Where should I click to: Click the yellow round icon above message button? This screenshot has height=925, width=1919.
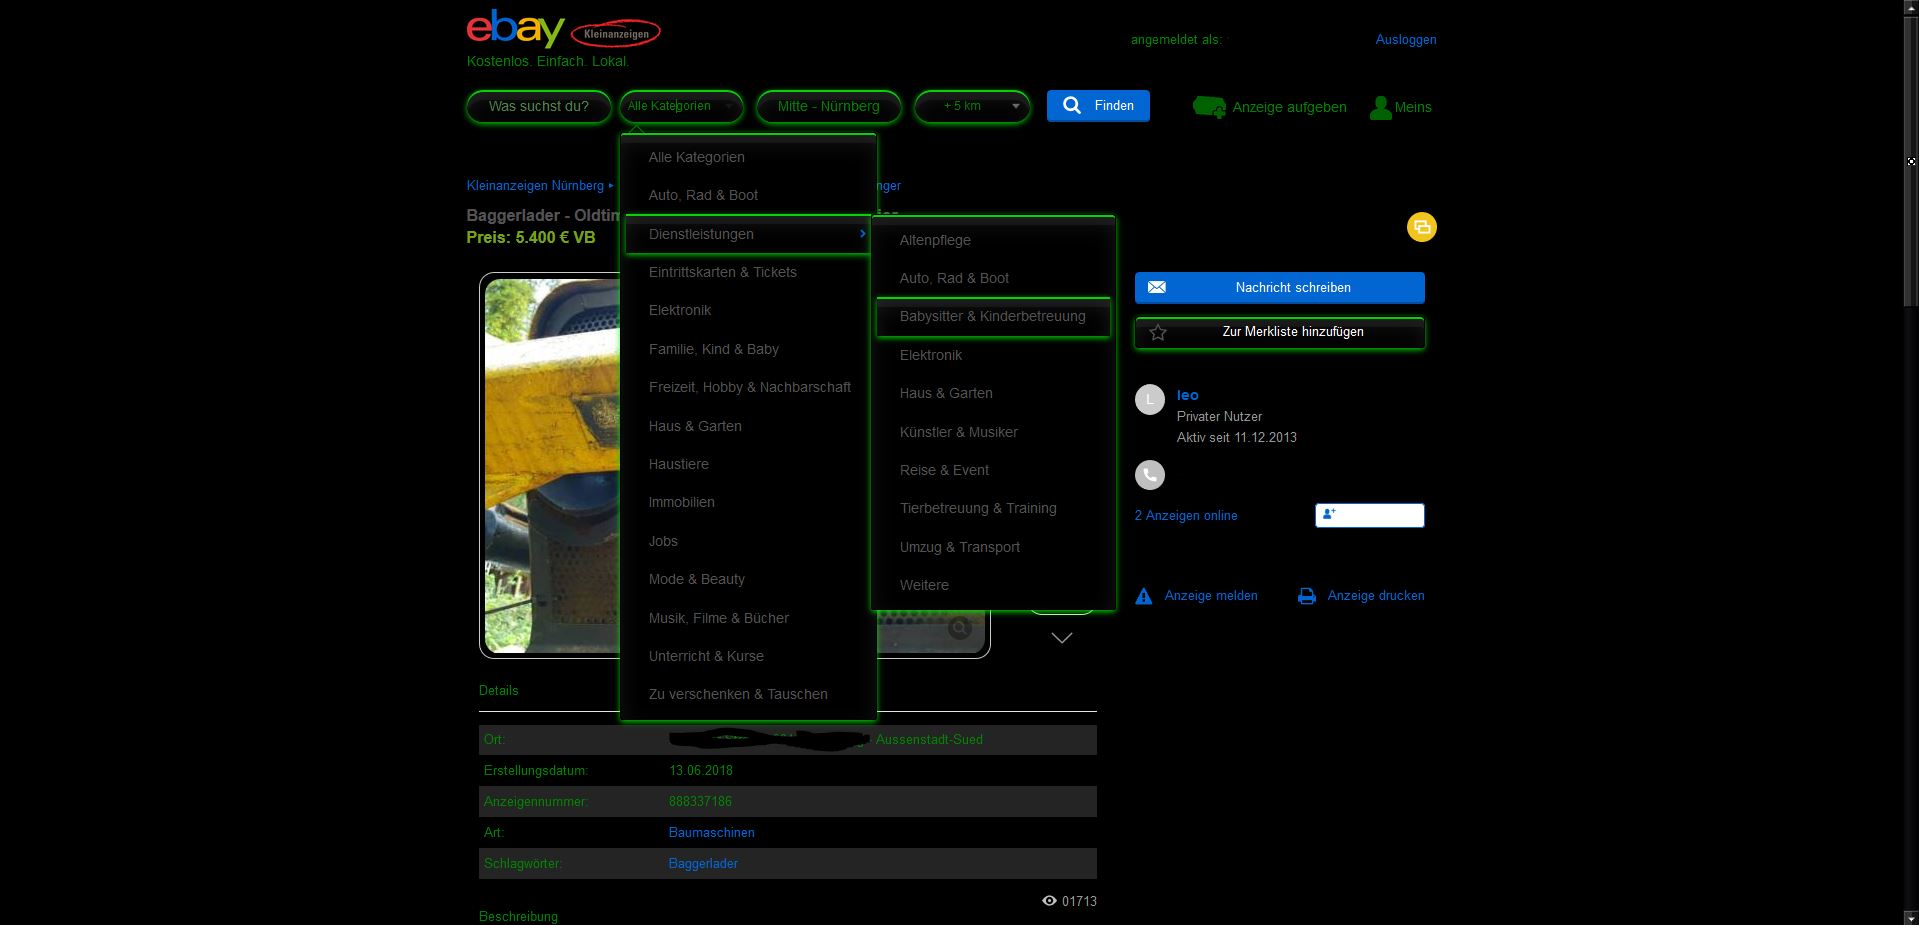click(x=1421, y=227)
